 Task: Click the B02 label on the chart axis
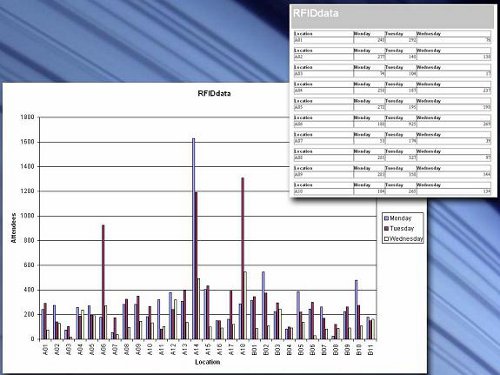[266, 350]
